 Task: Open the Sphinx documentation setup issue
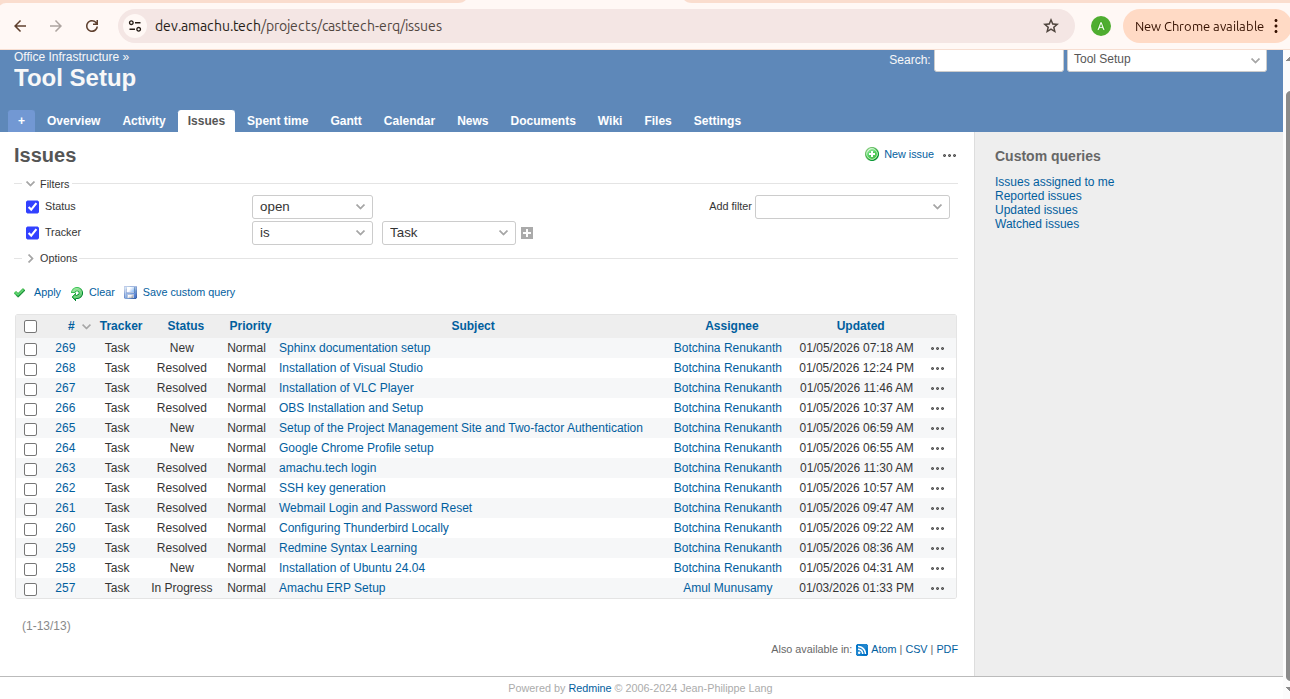tap(354, 348)
